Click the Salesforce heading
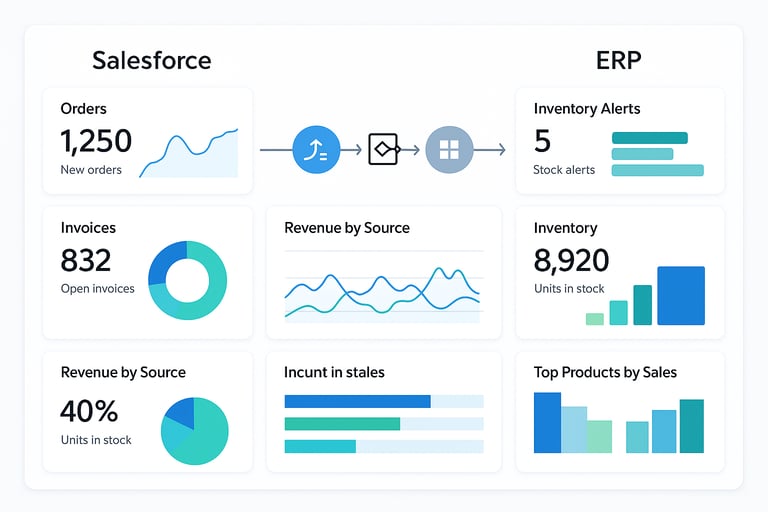 coord(152,61)
